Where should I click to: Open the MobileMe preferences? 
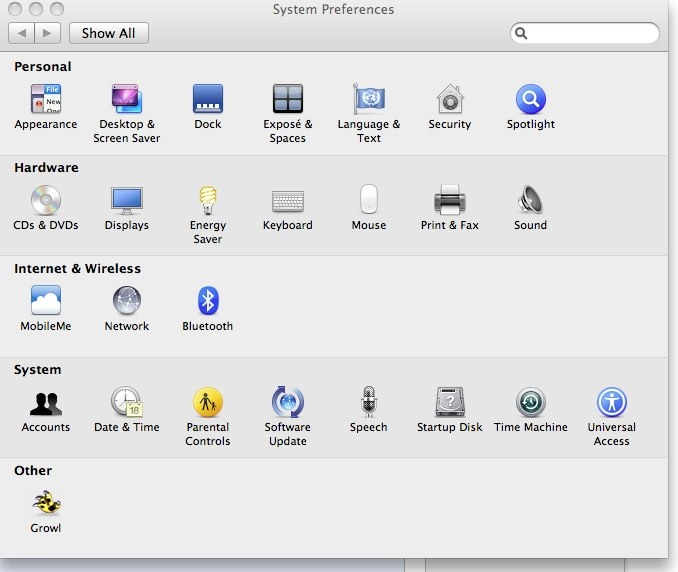[45, 301]
